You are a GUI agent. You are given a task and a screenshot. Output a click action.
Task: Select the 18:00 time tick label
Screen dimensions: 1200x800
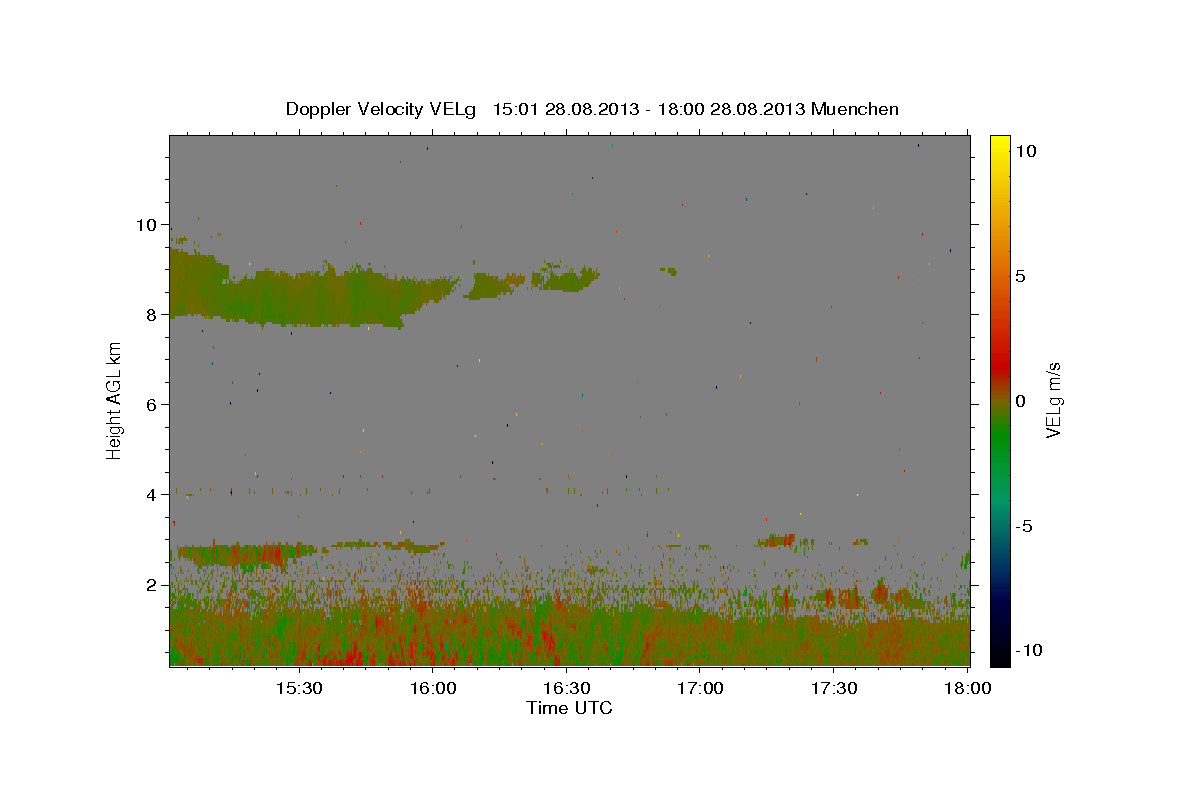tap(967, 688)
